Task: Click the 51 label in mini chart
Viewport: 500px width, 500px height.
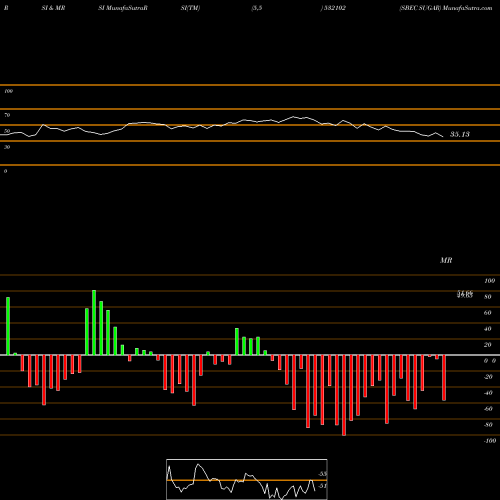Action: 322,486
